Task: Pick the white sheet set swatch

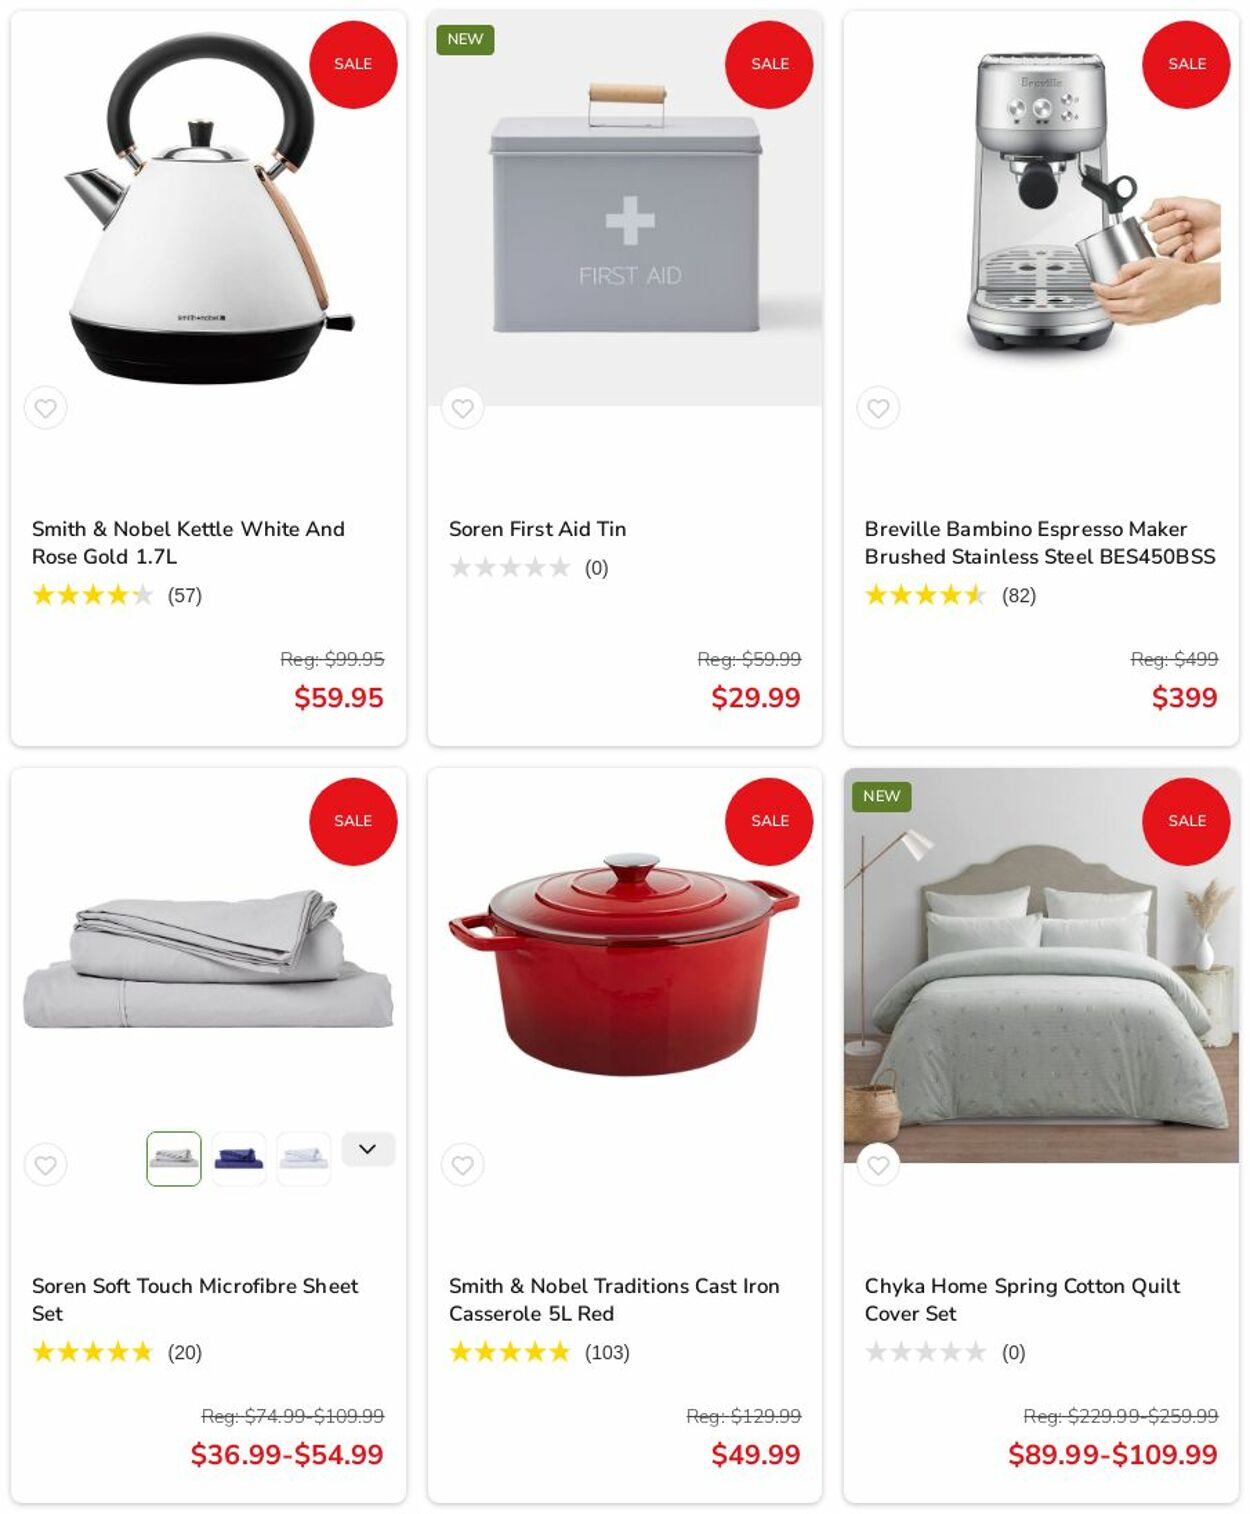Action: (x=304, y=1159)
